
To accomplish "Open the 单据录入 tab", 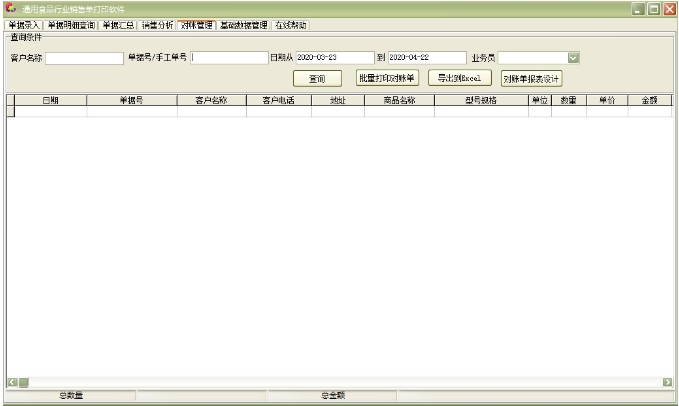I will (24, 25).
